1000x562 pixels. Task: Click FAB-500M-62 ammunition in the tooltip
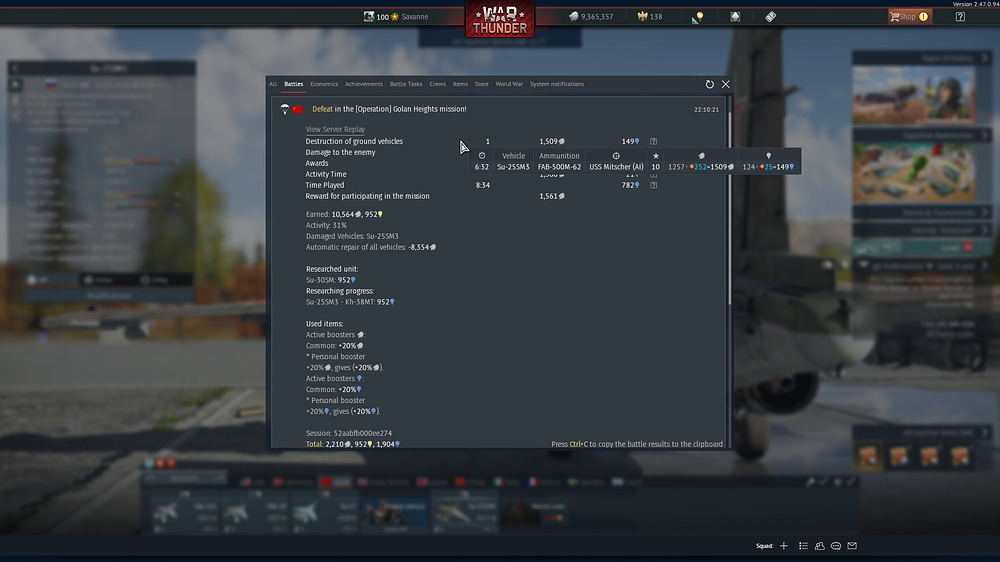[559, 167]
